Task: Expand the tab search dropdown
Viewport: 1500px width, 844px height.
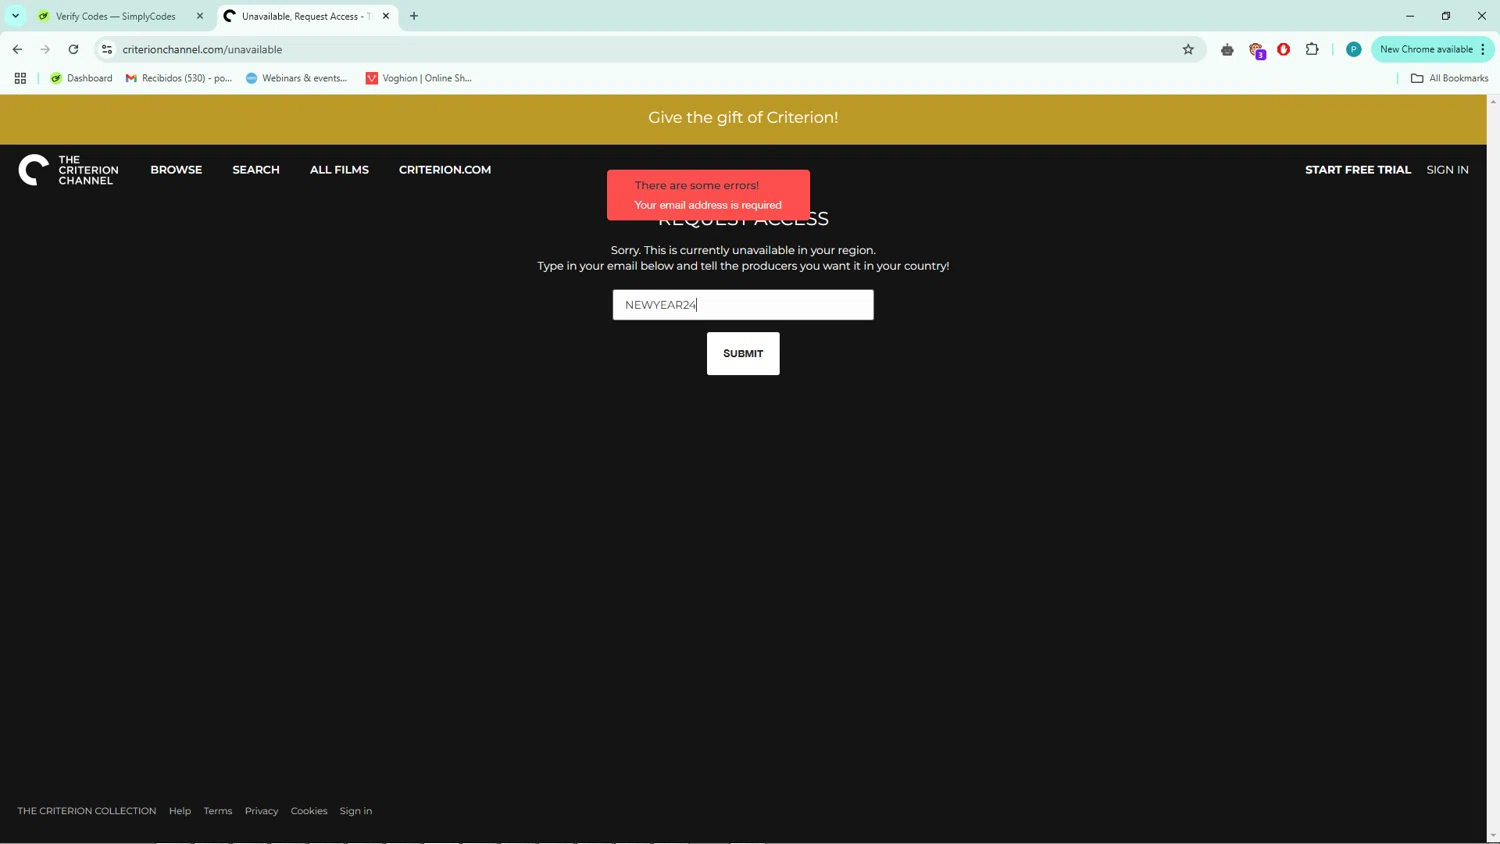Action: coord(15,16)
